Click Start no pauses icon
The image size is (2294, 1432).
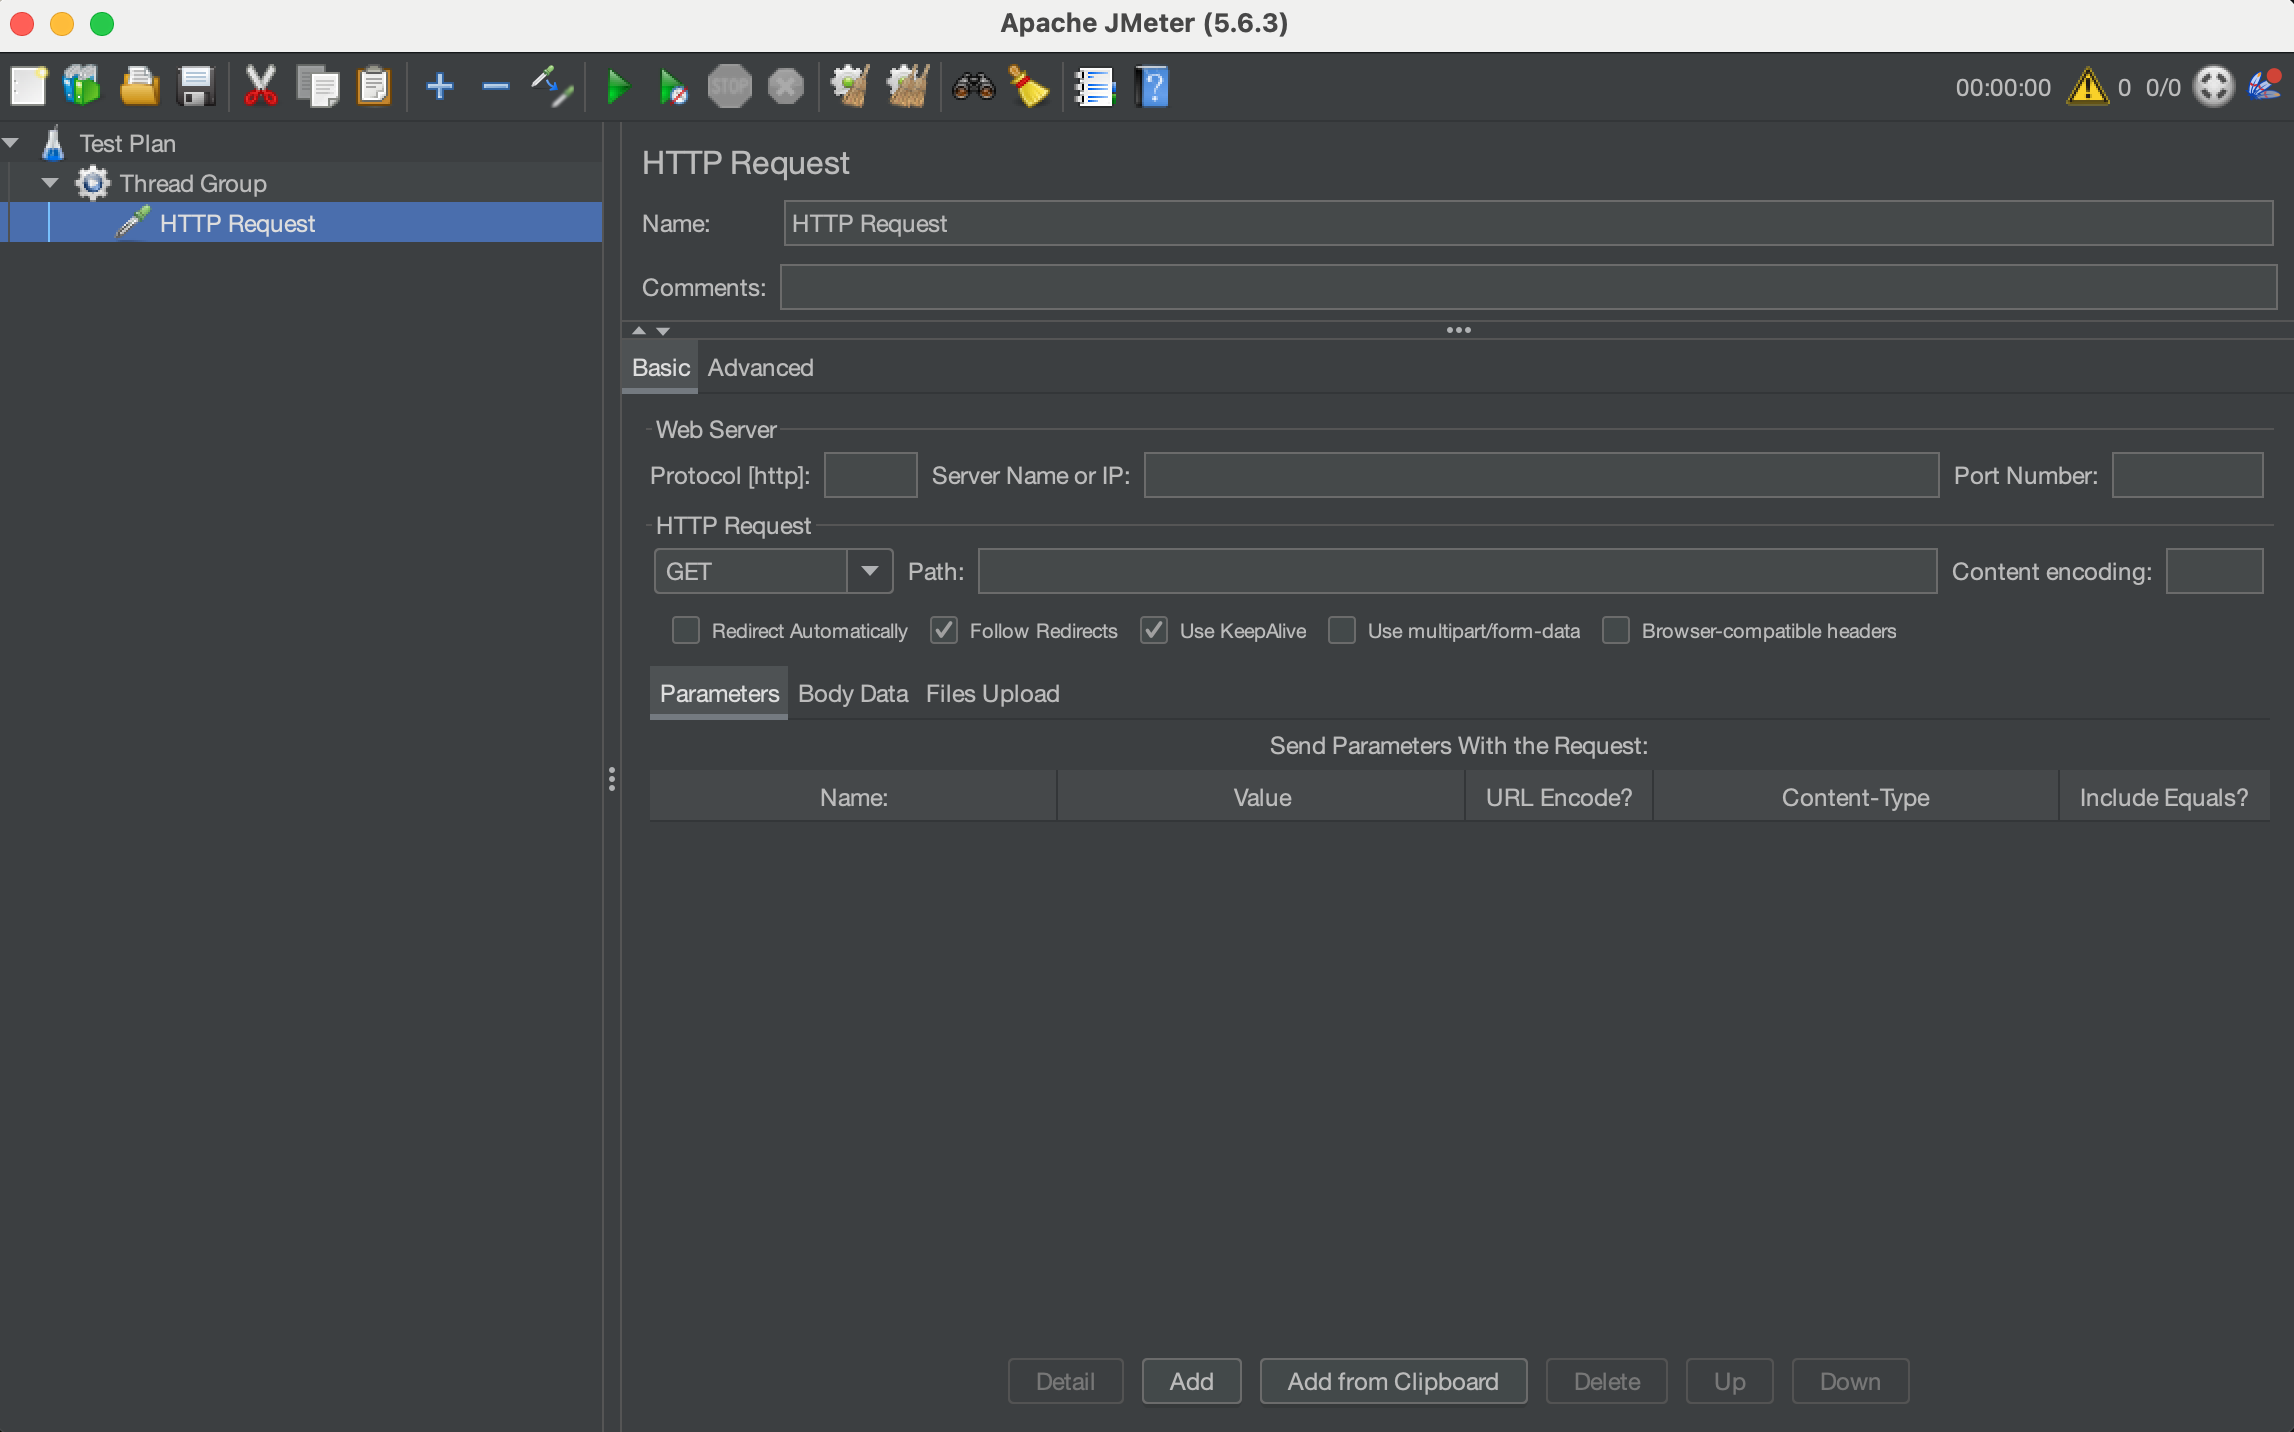[674, 87]
